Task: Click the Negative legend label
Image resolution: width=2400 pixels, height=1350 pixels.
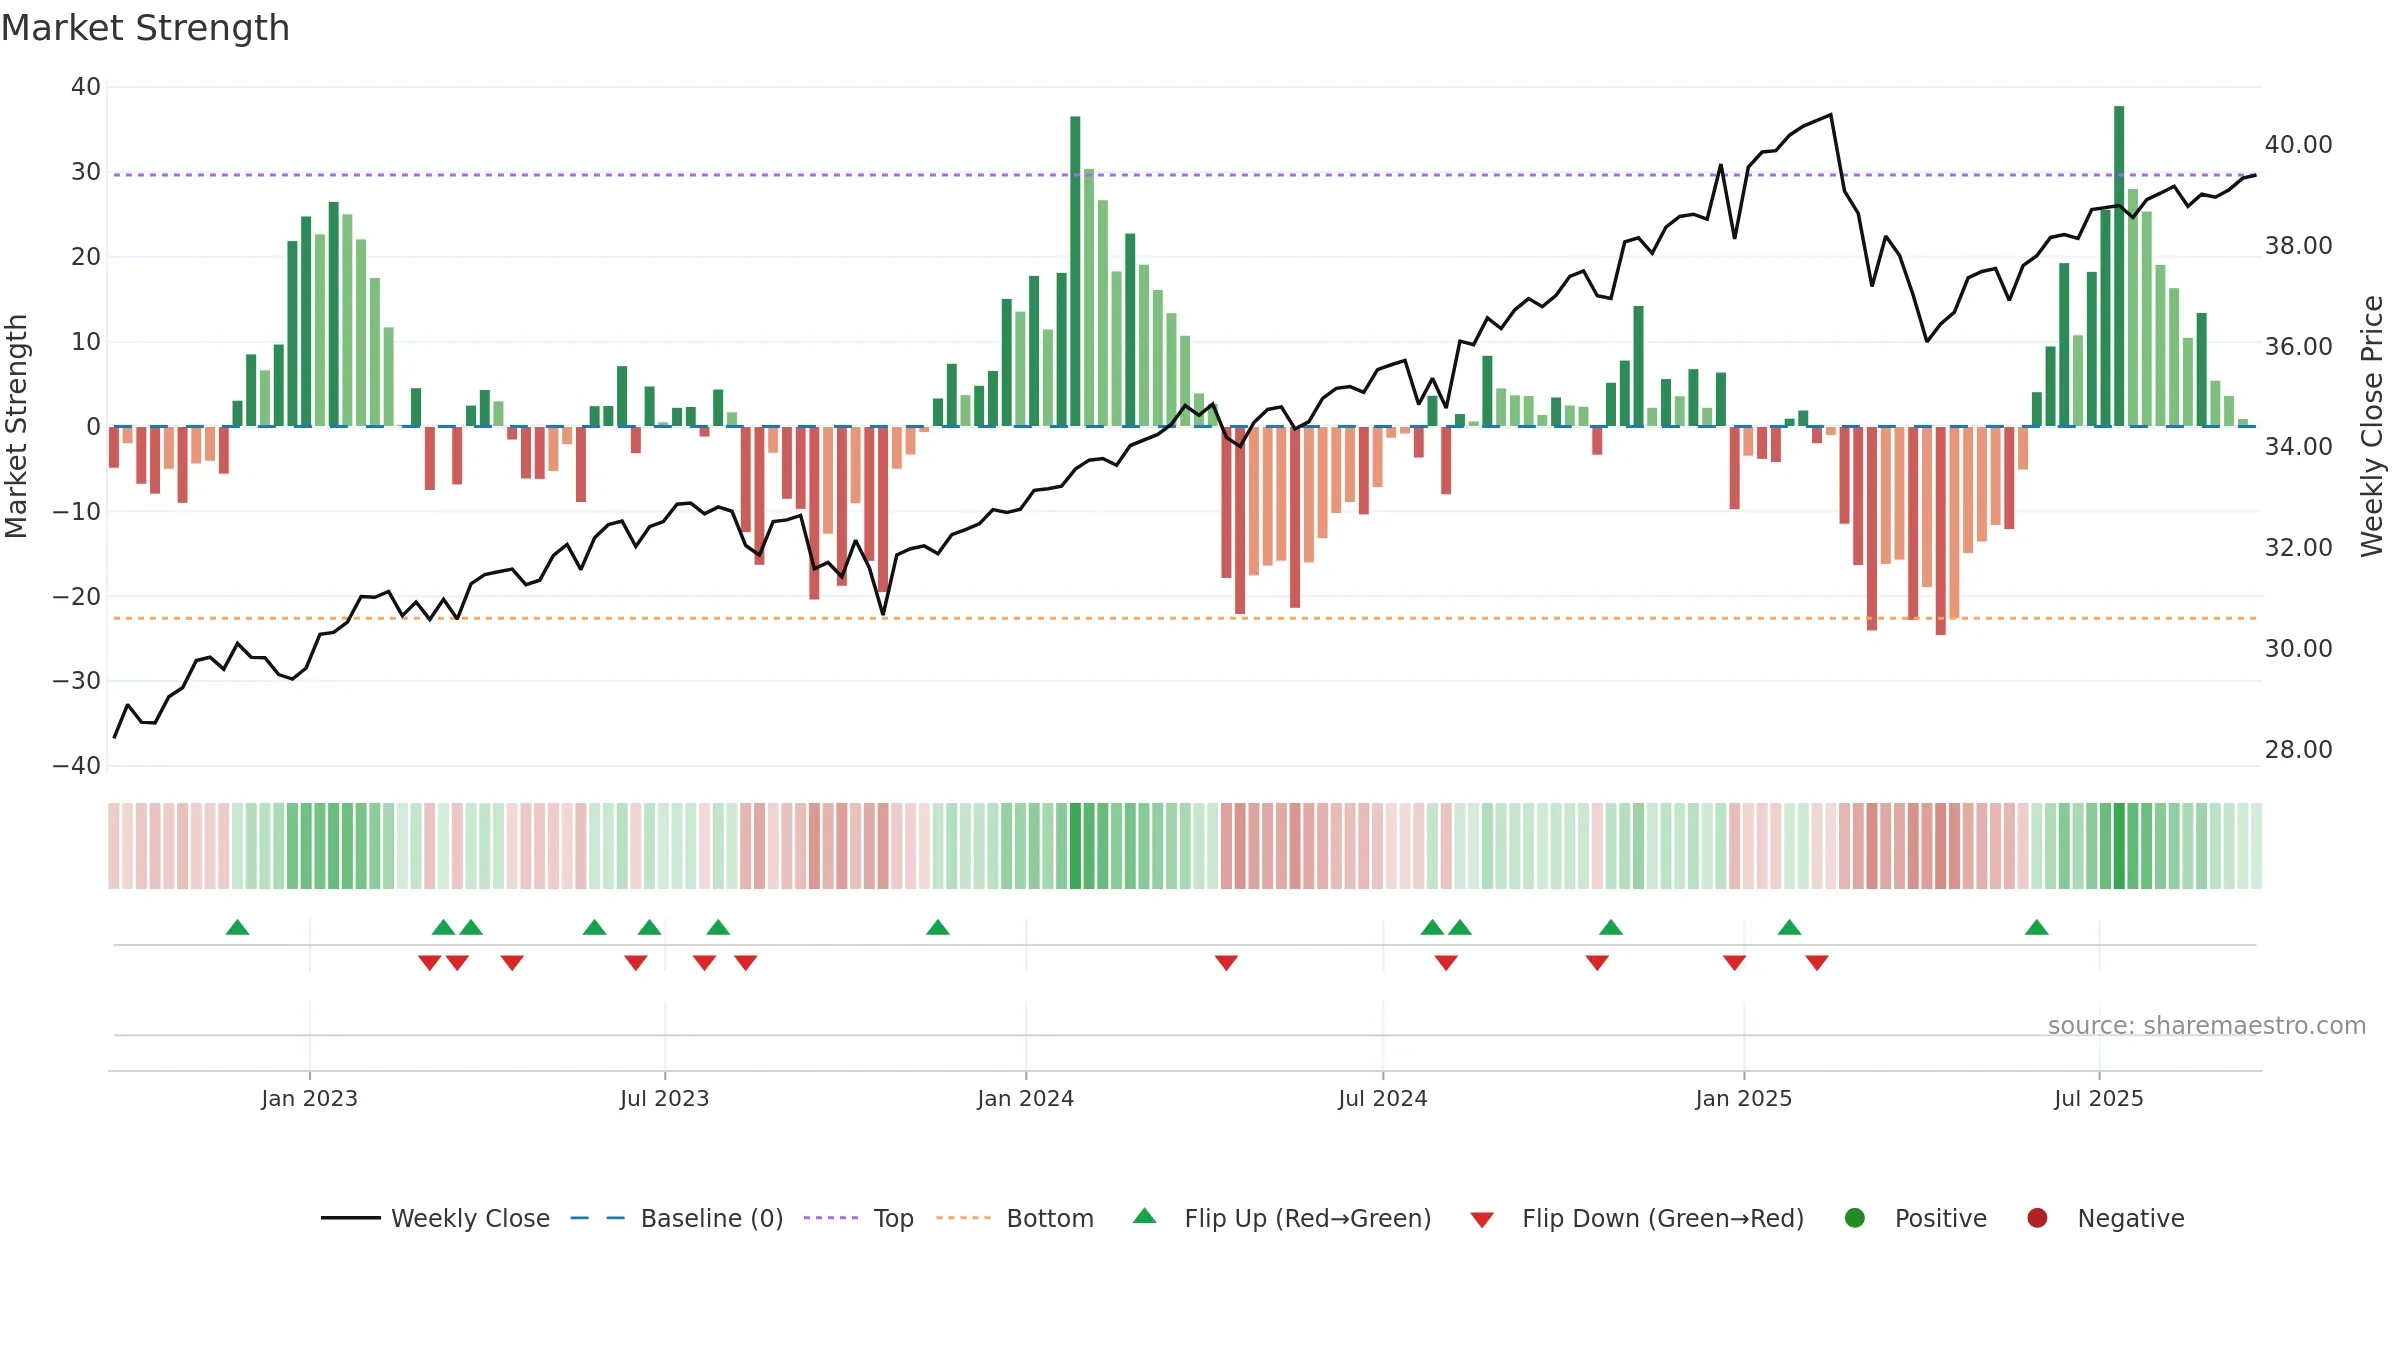Action: click(x=2130, y=1218)
